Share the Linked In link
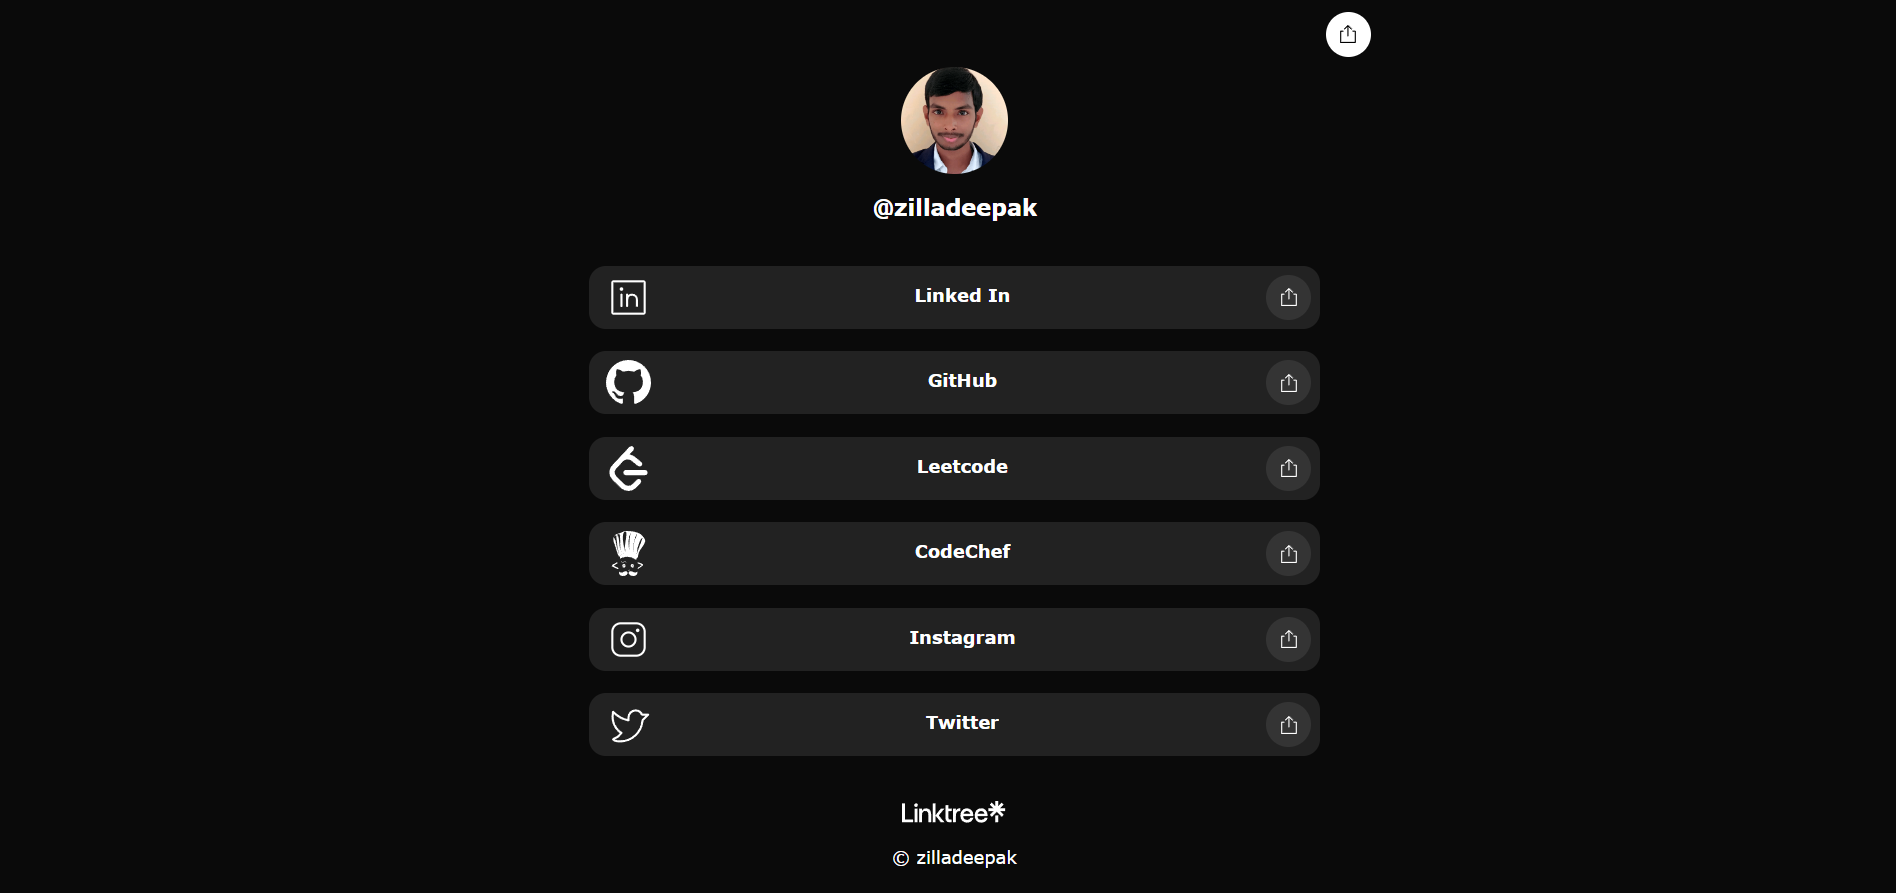The width and height of the screenshot is (1896, 893). coord(1288,297)
